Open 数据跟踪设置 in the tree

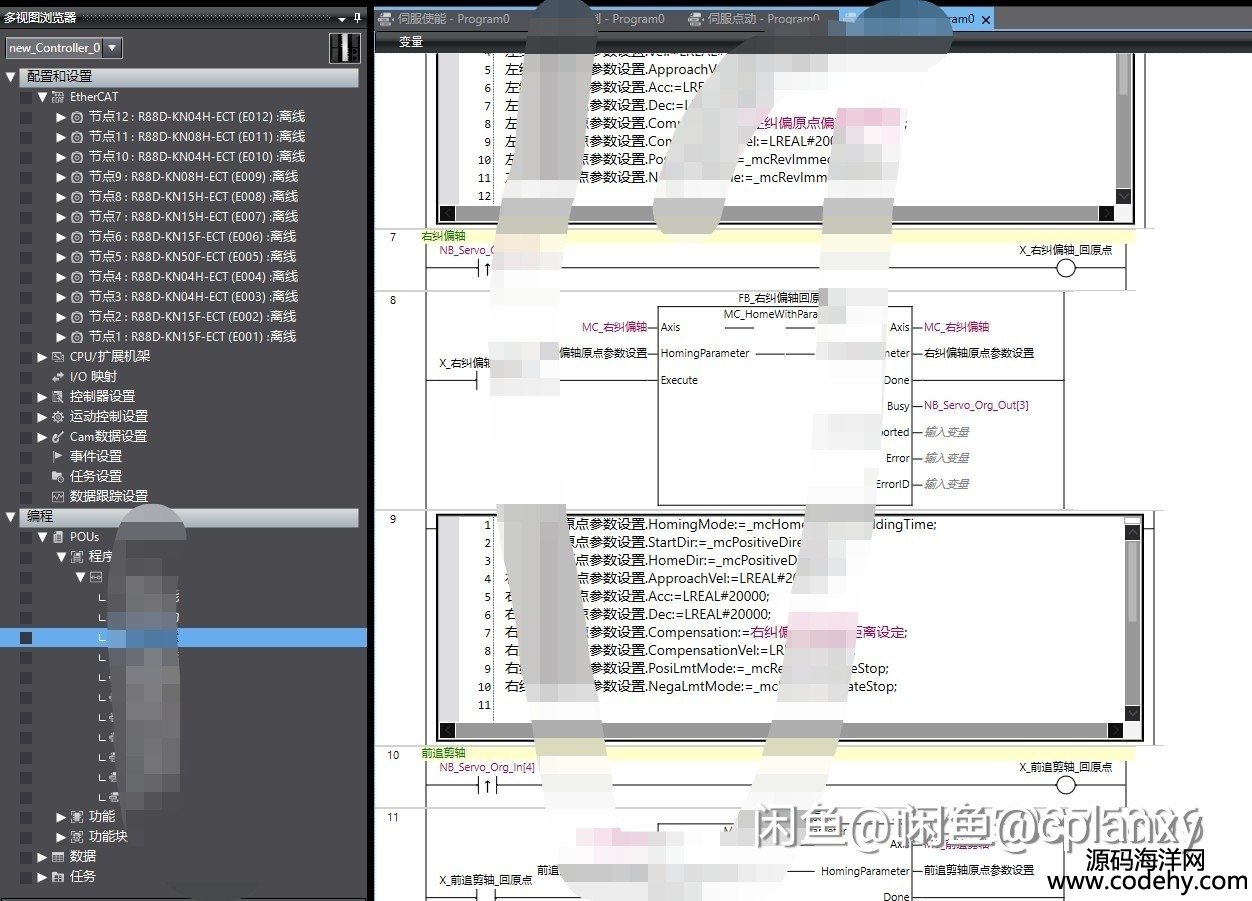[108, 497]
